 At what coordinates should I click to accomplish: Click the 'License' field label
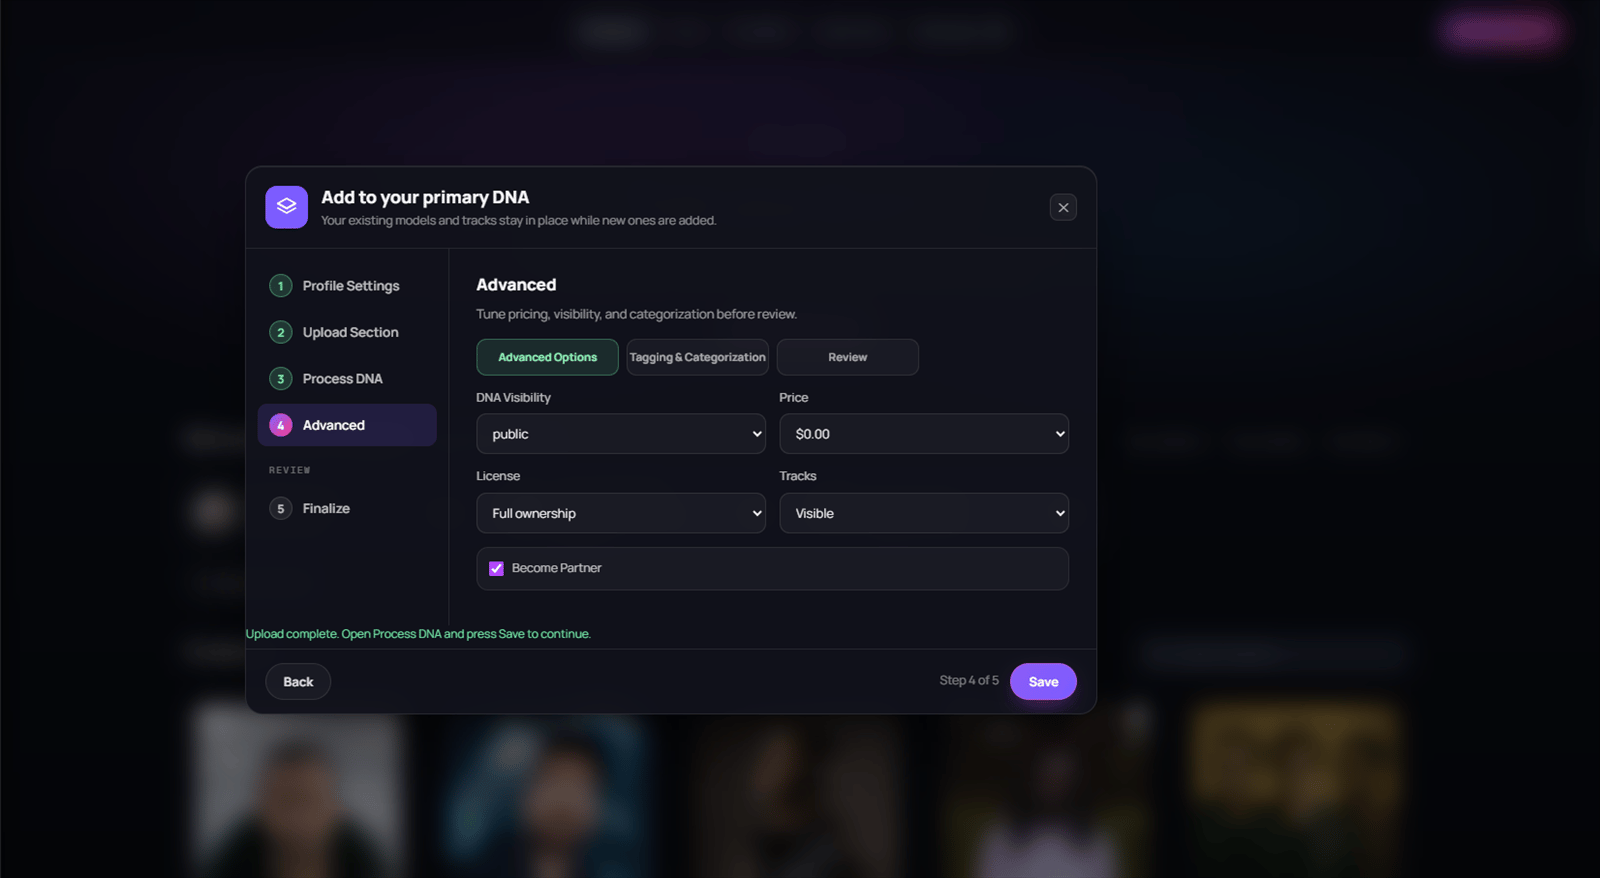[498, 476]
